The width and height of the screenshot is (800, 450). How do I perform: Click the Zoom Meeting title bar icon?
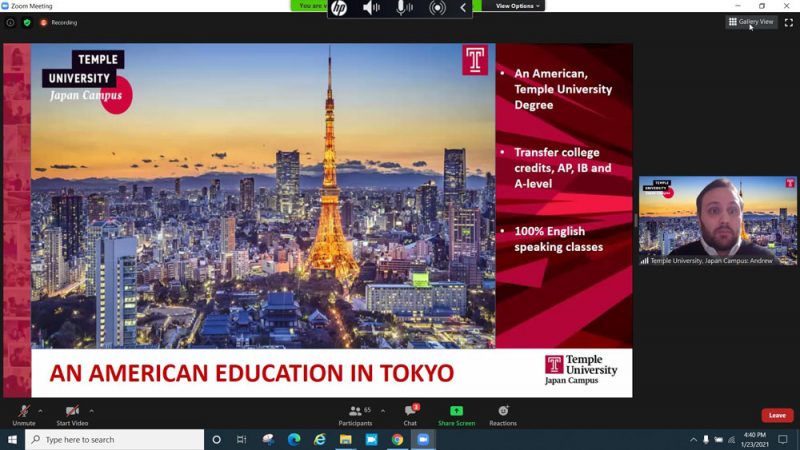(x=5, y=6)
